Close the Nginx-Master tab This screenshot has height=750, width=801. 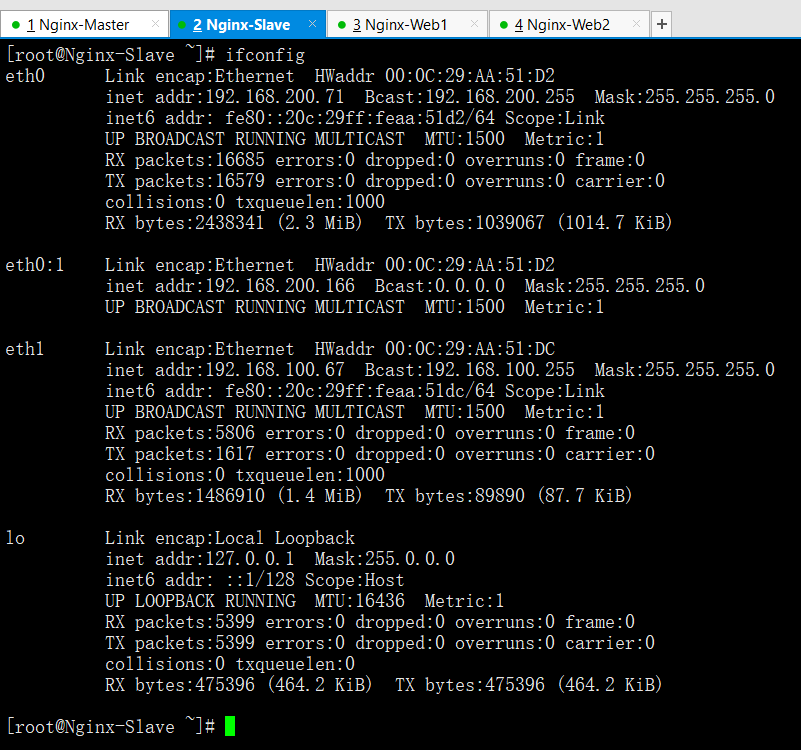[155, 24]
